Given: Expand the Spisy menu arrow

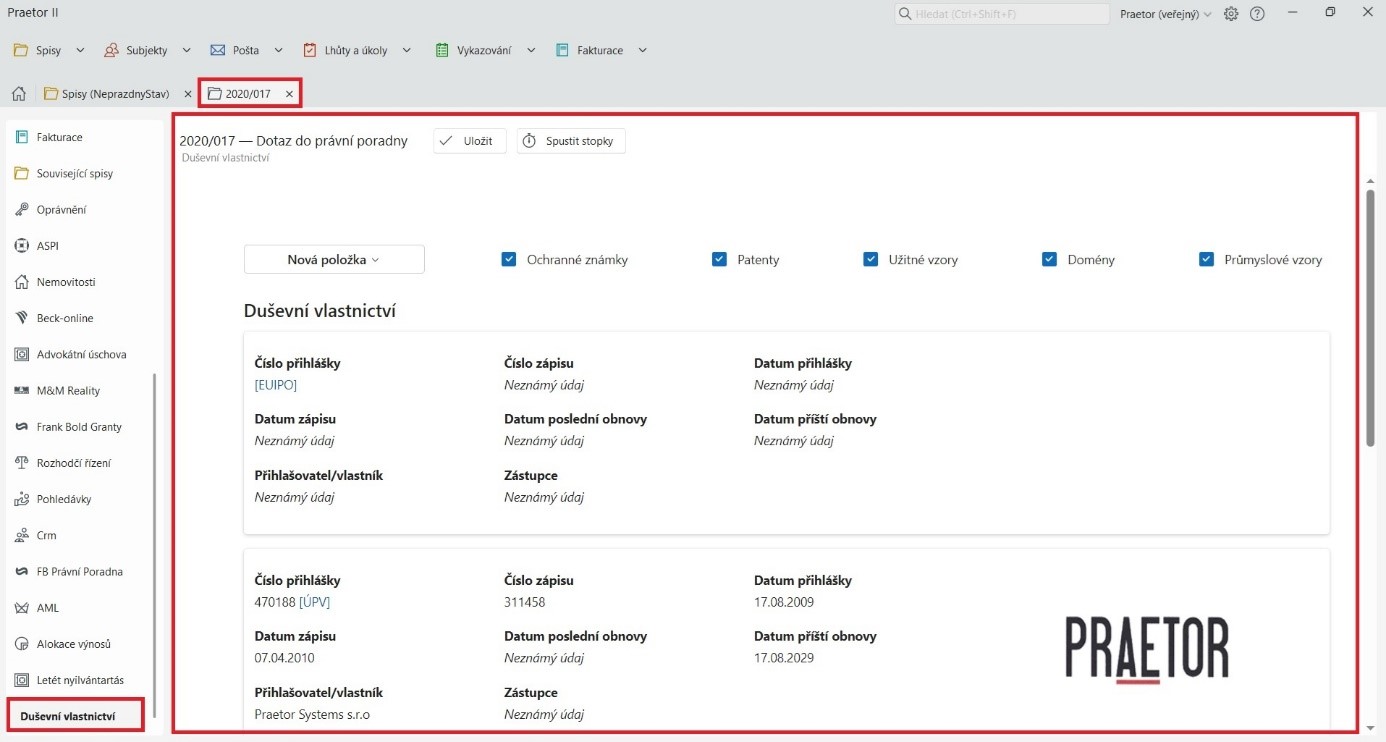Looking at the screenshot, I should click(x=80, y=50).
